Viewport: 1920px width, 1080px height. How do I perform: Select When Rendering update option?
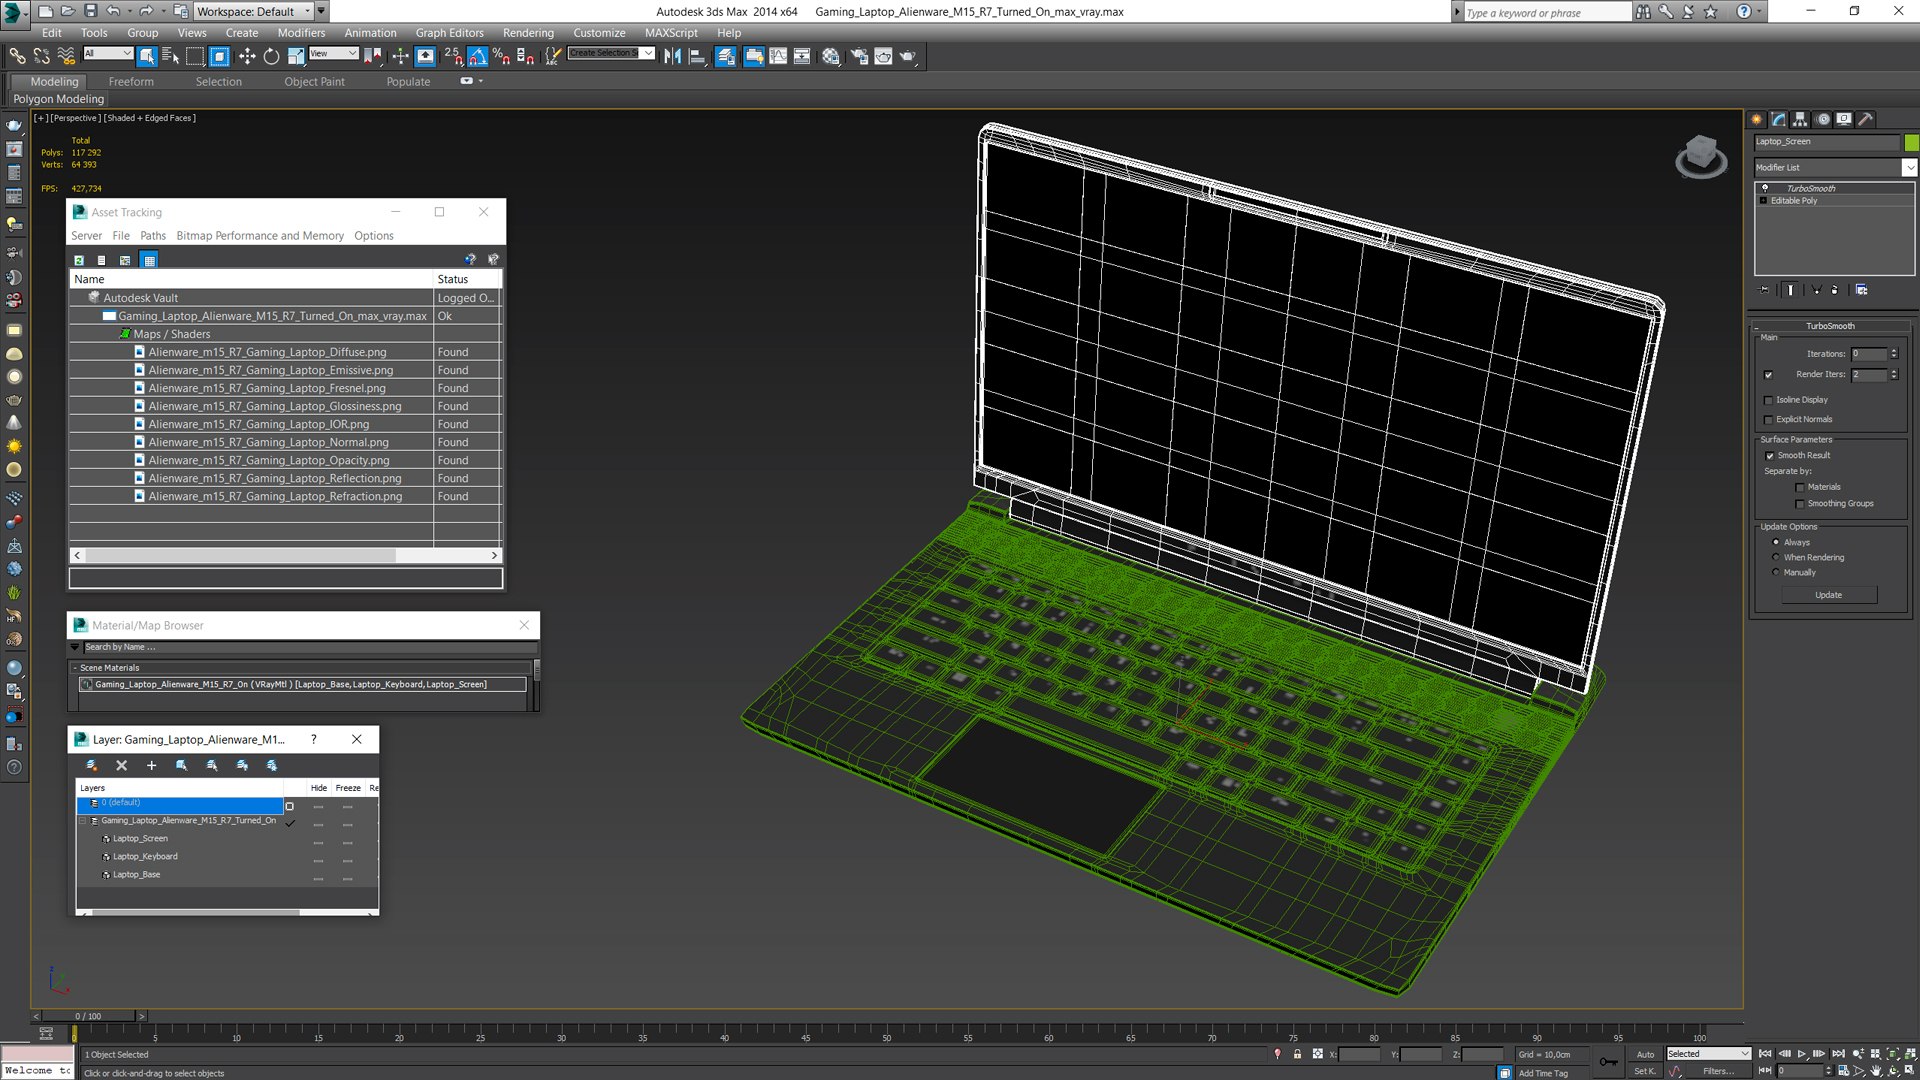coord(1776,557)
